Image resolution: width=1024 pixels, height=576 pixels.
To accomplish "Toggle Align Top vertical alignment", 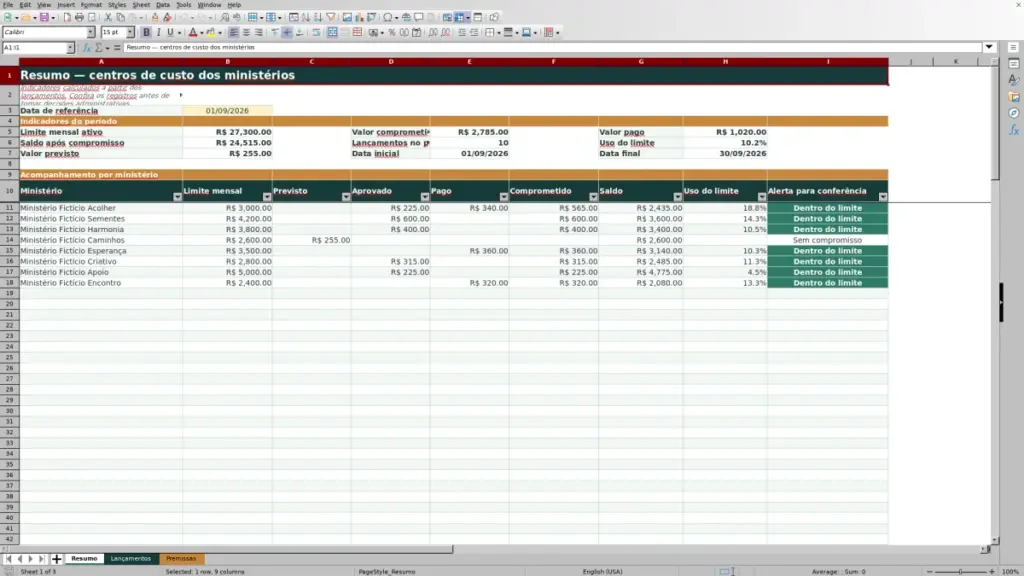I will pos(275,33).
